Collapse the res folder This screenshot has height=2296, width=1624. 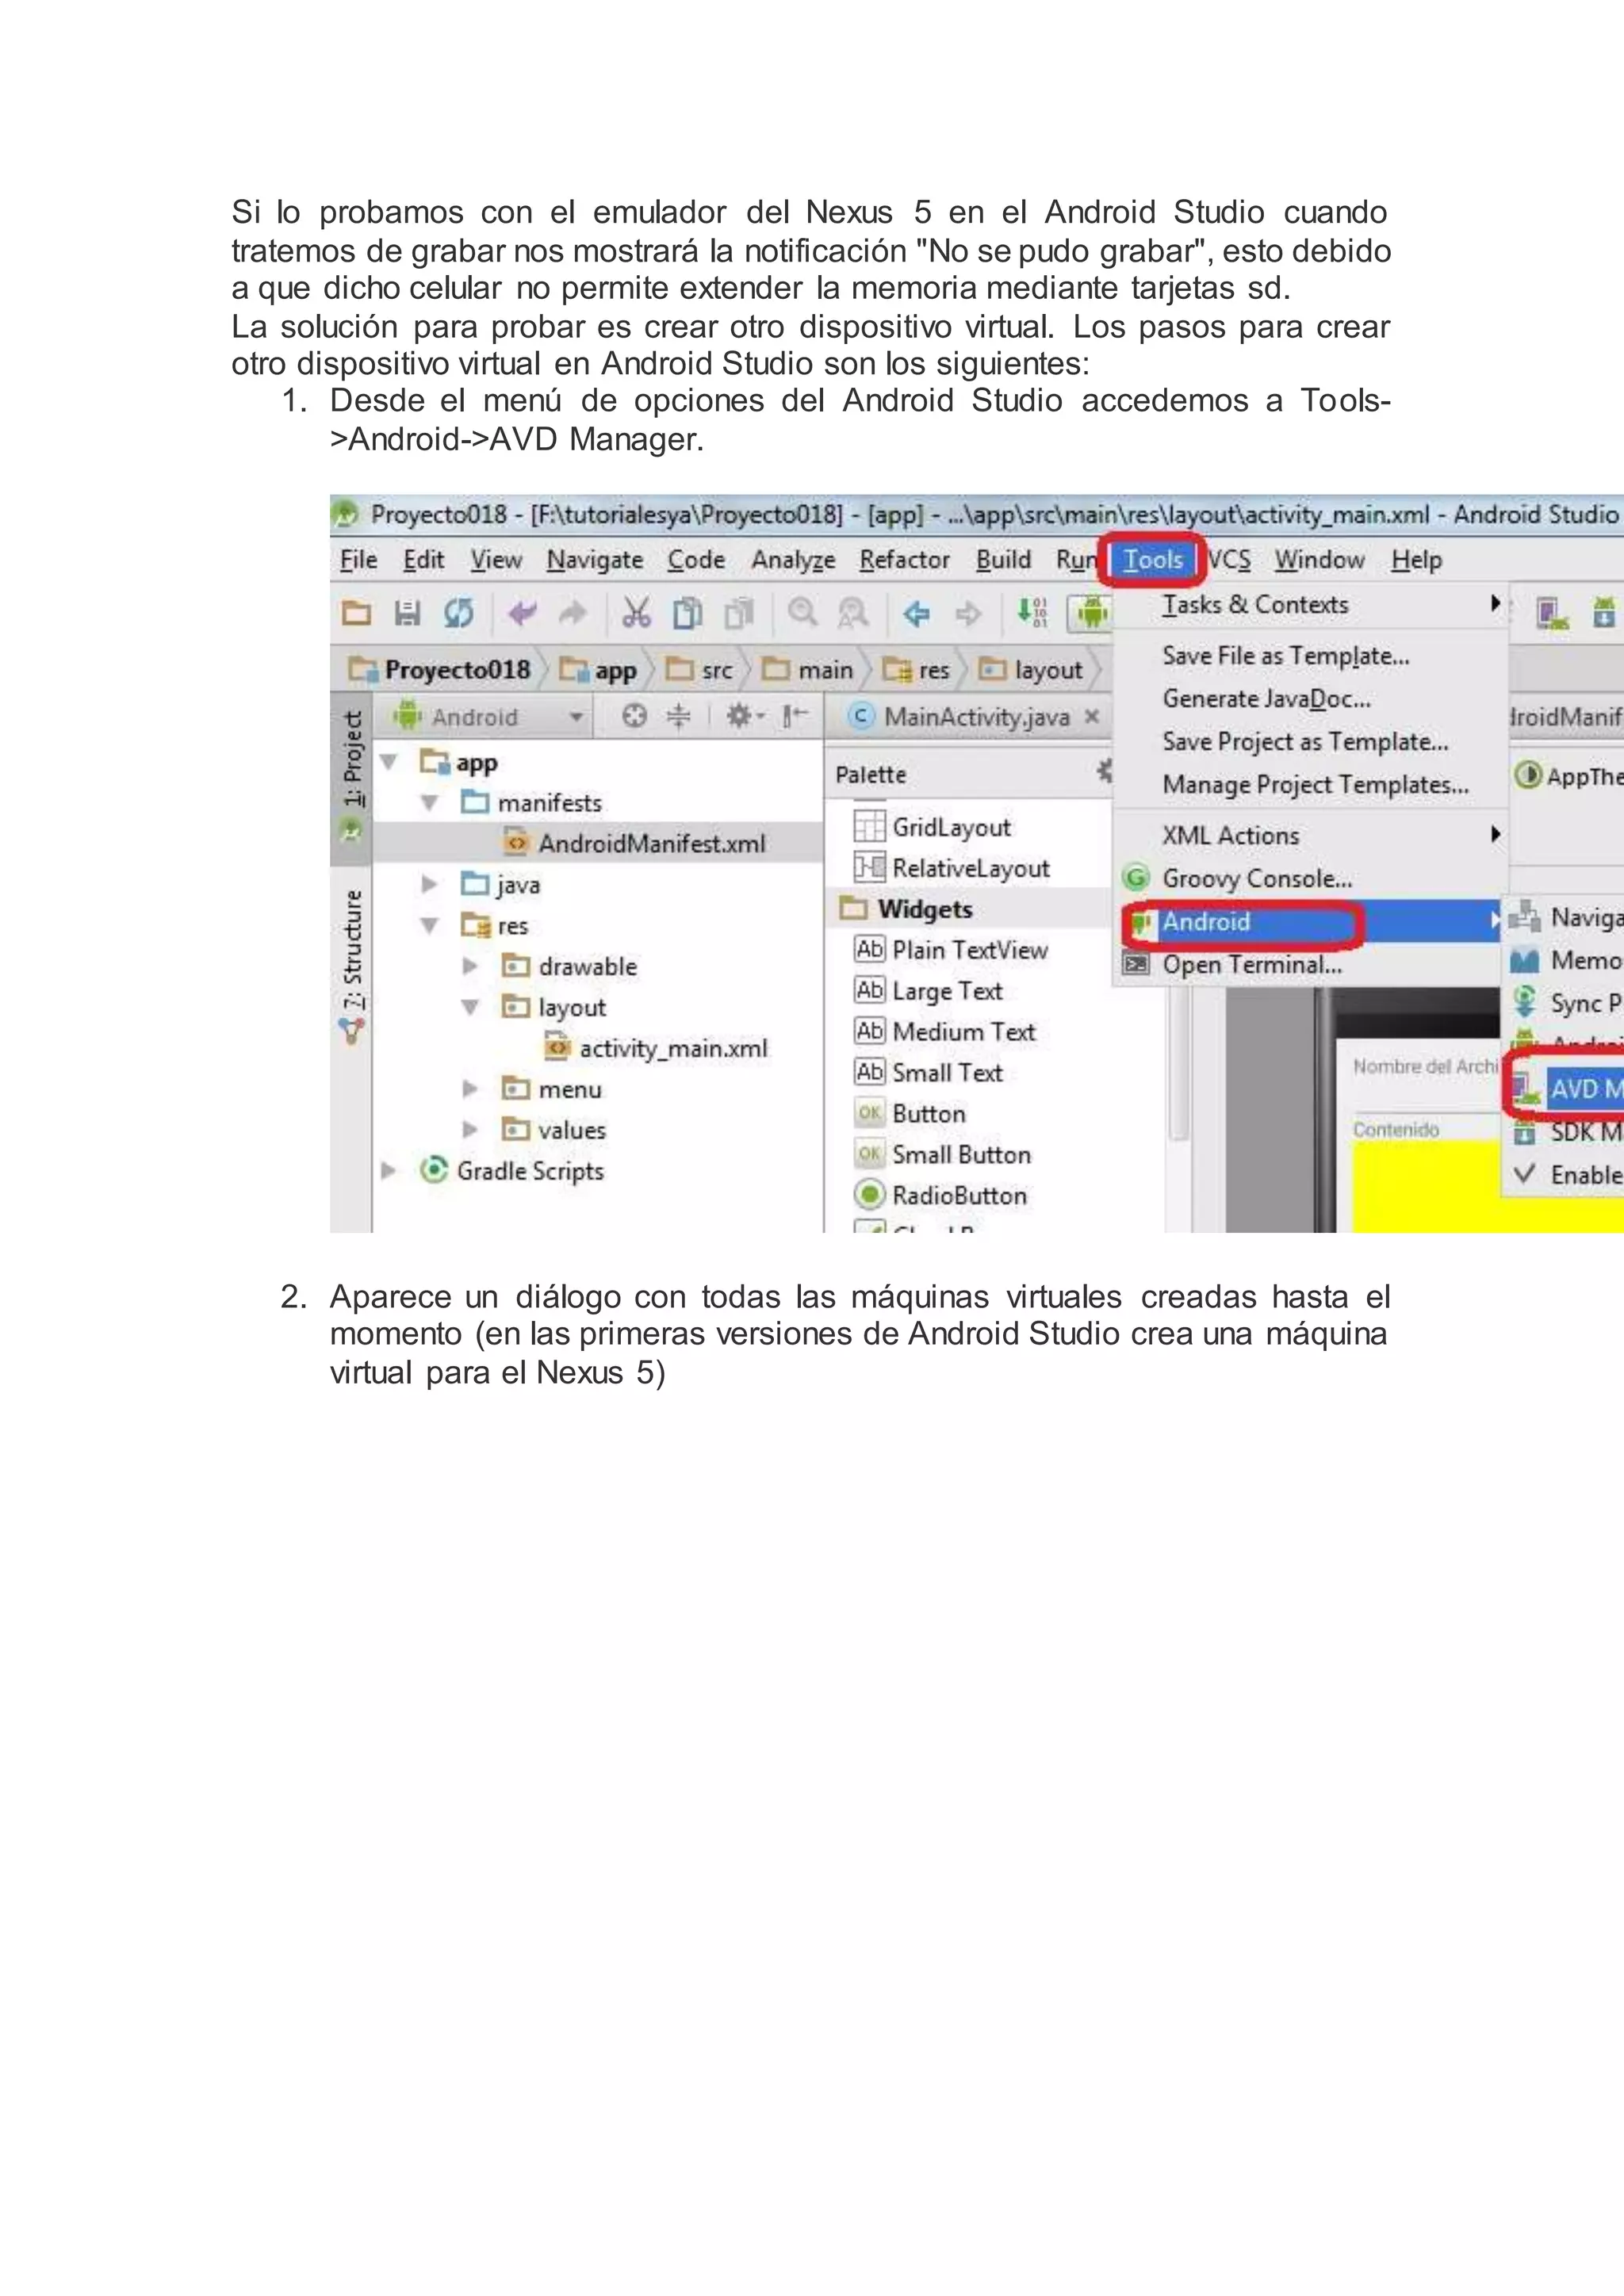430,925
